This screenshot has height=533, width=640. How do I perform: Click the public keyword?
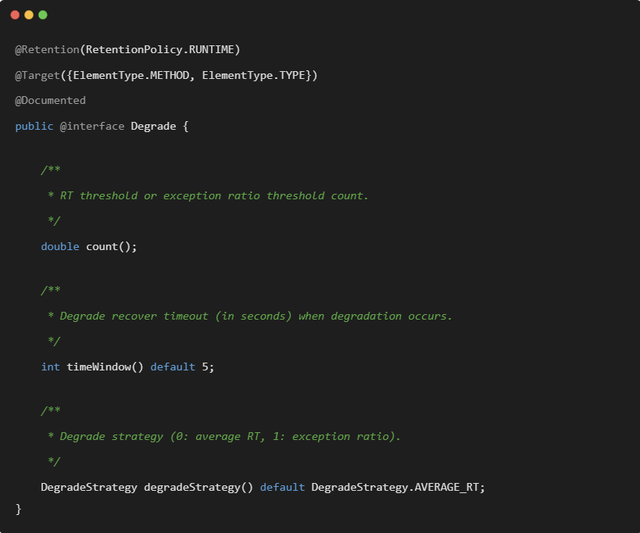tap(34, 127)
